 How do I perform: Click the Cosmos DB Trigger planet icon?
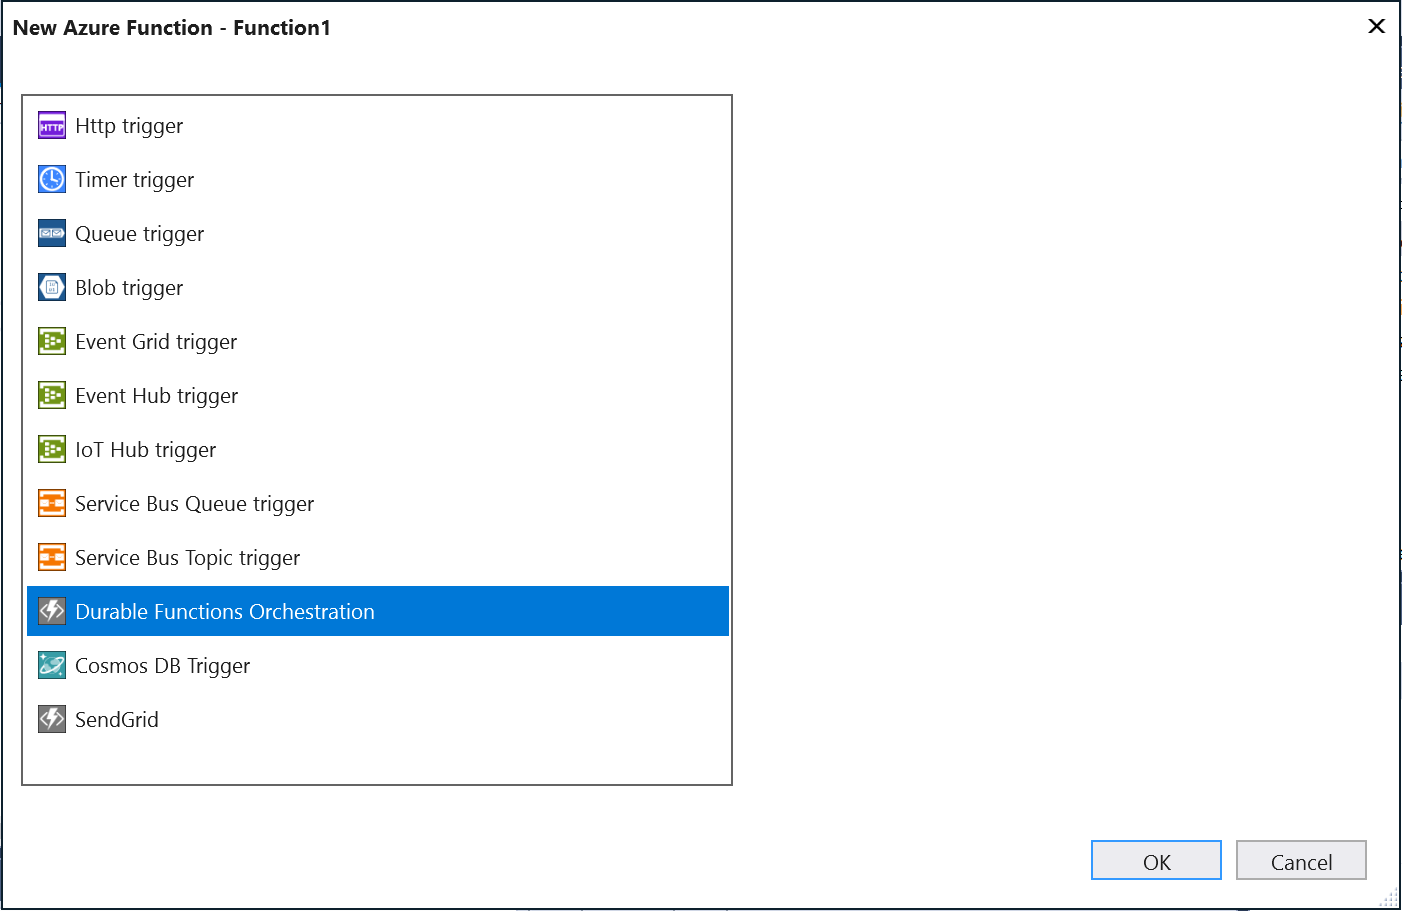pos(52,666)
